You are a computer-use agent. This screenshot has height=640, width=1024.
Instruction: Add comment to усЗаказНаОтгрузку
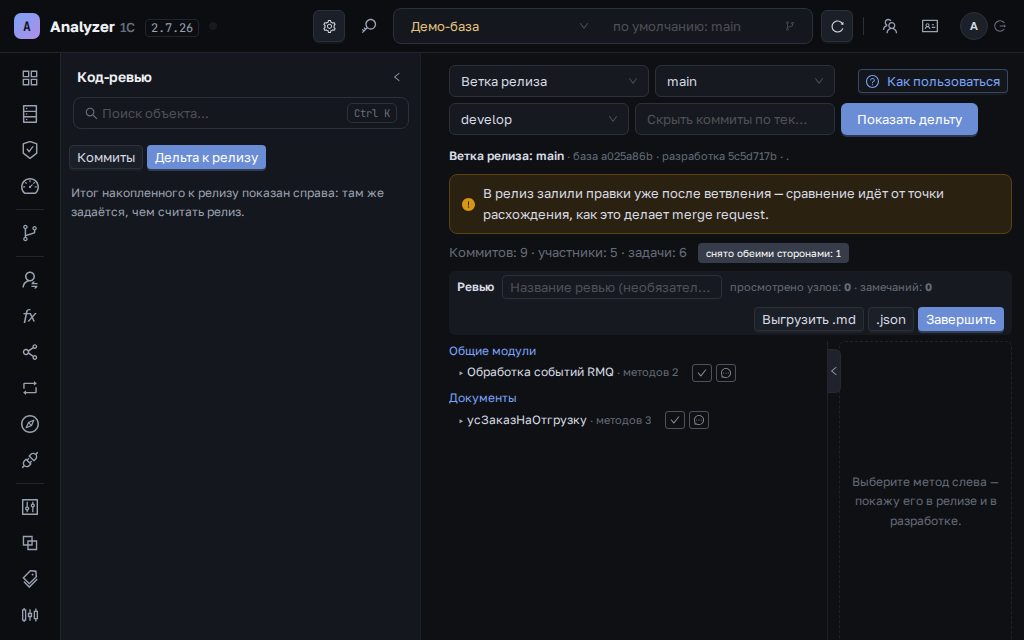[699, 420]
